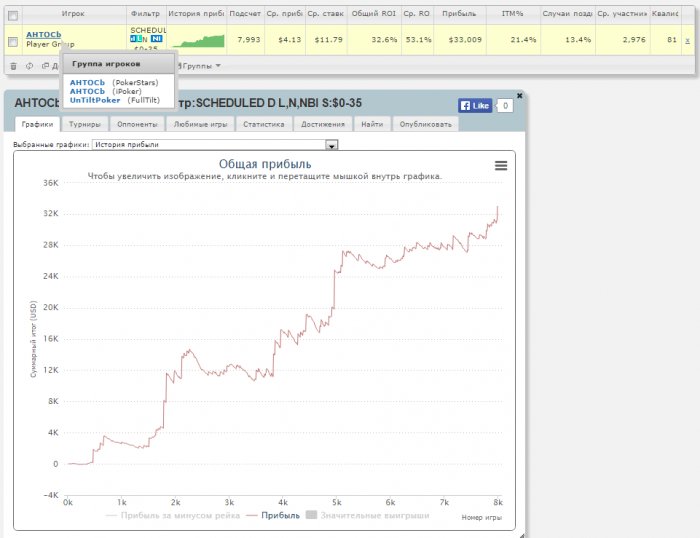
Task: Click the refresh icon in table toolbar
Action: (29, 66)
